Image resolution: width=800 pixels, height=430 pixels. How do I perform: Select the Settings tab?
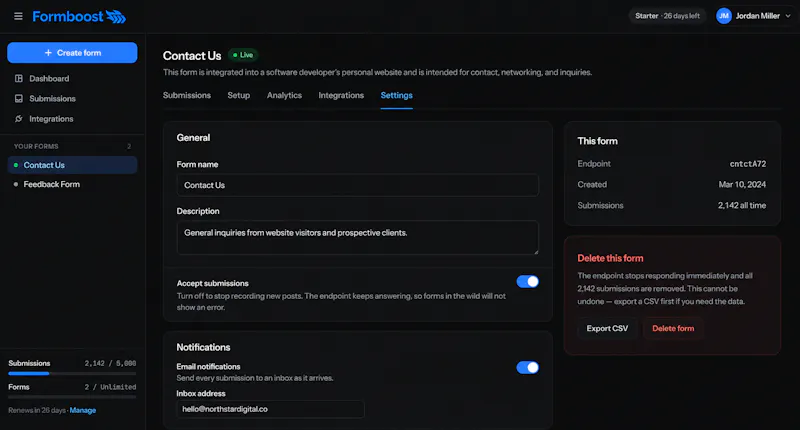click(x=396, y=95)
